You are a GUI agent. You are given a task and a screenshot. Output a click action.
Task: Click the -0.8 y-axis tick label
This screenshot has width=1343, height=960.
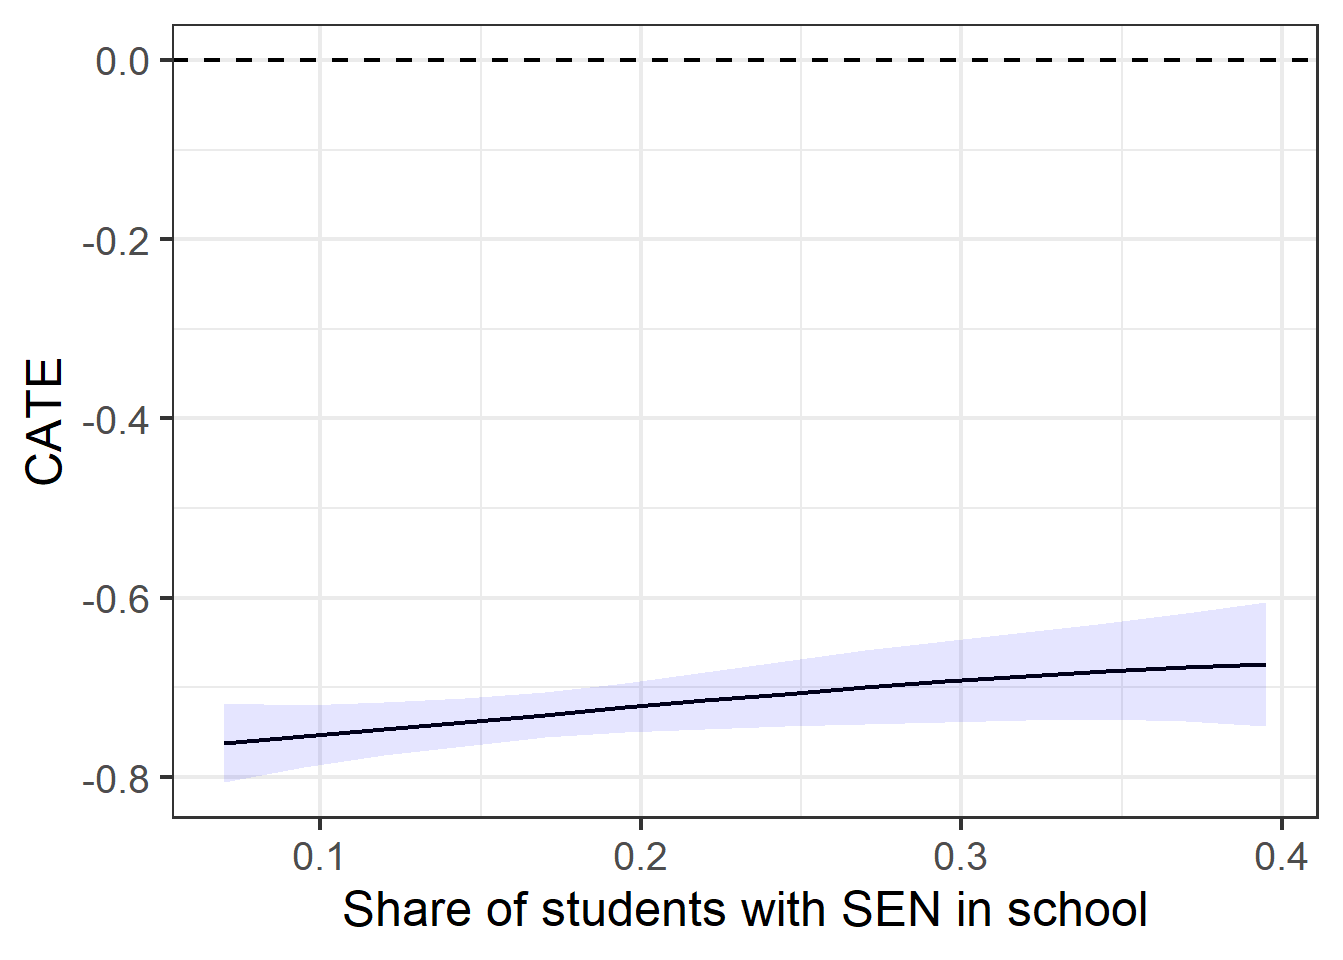[115, 779]
